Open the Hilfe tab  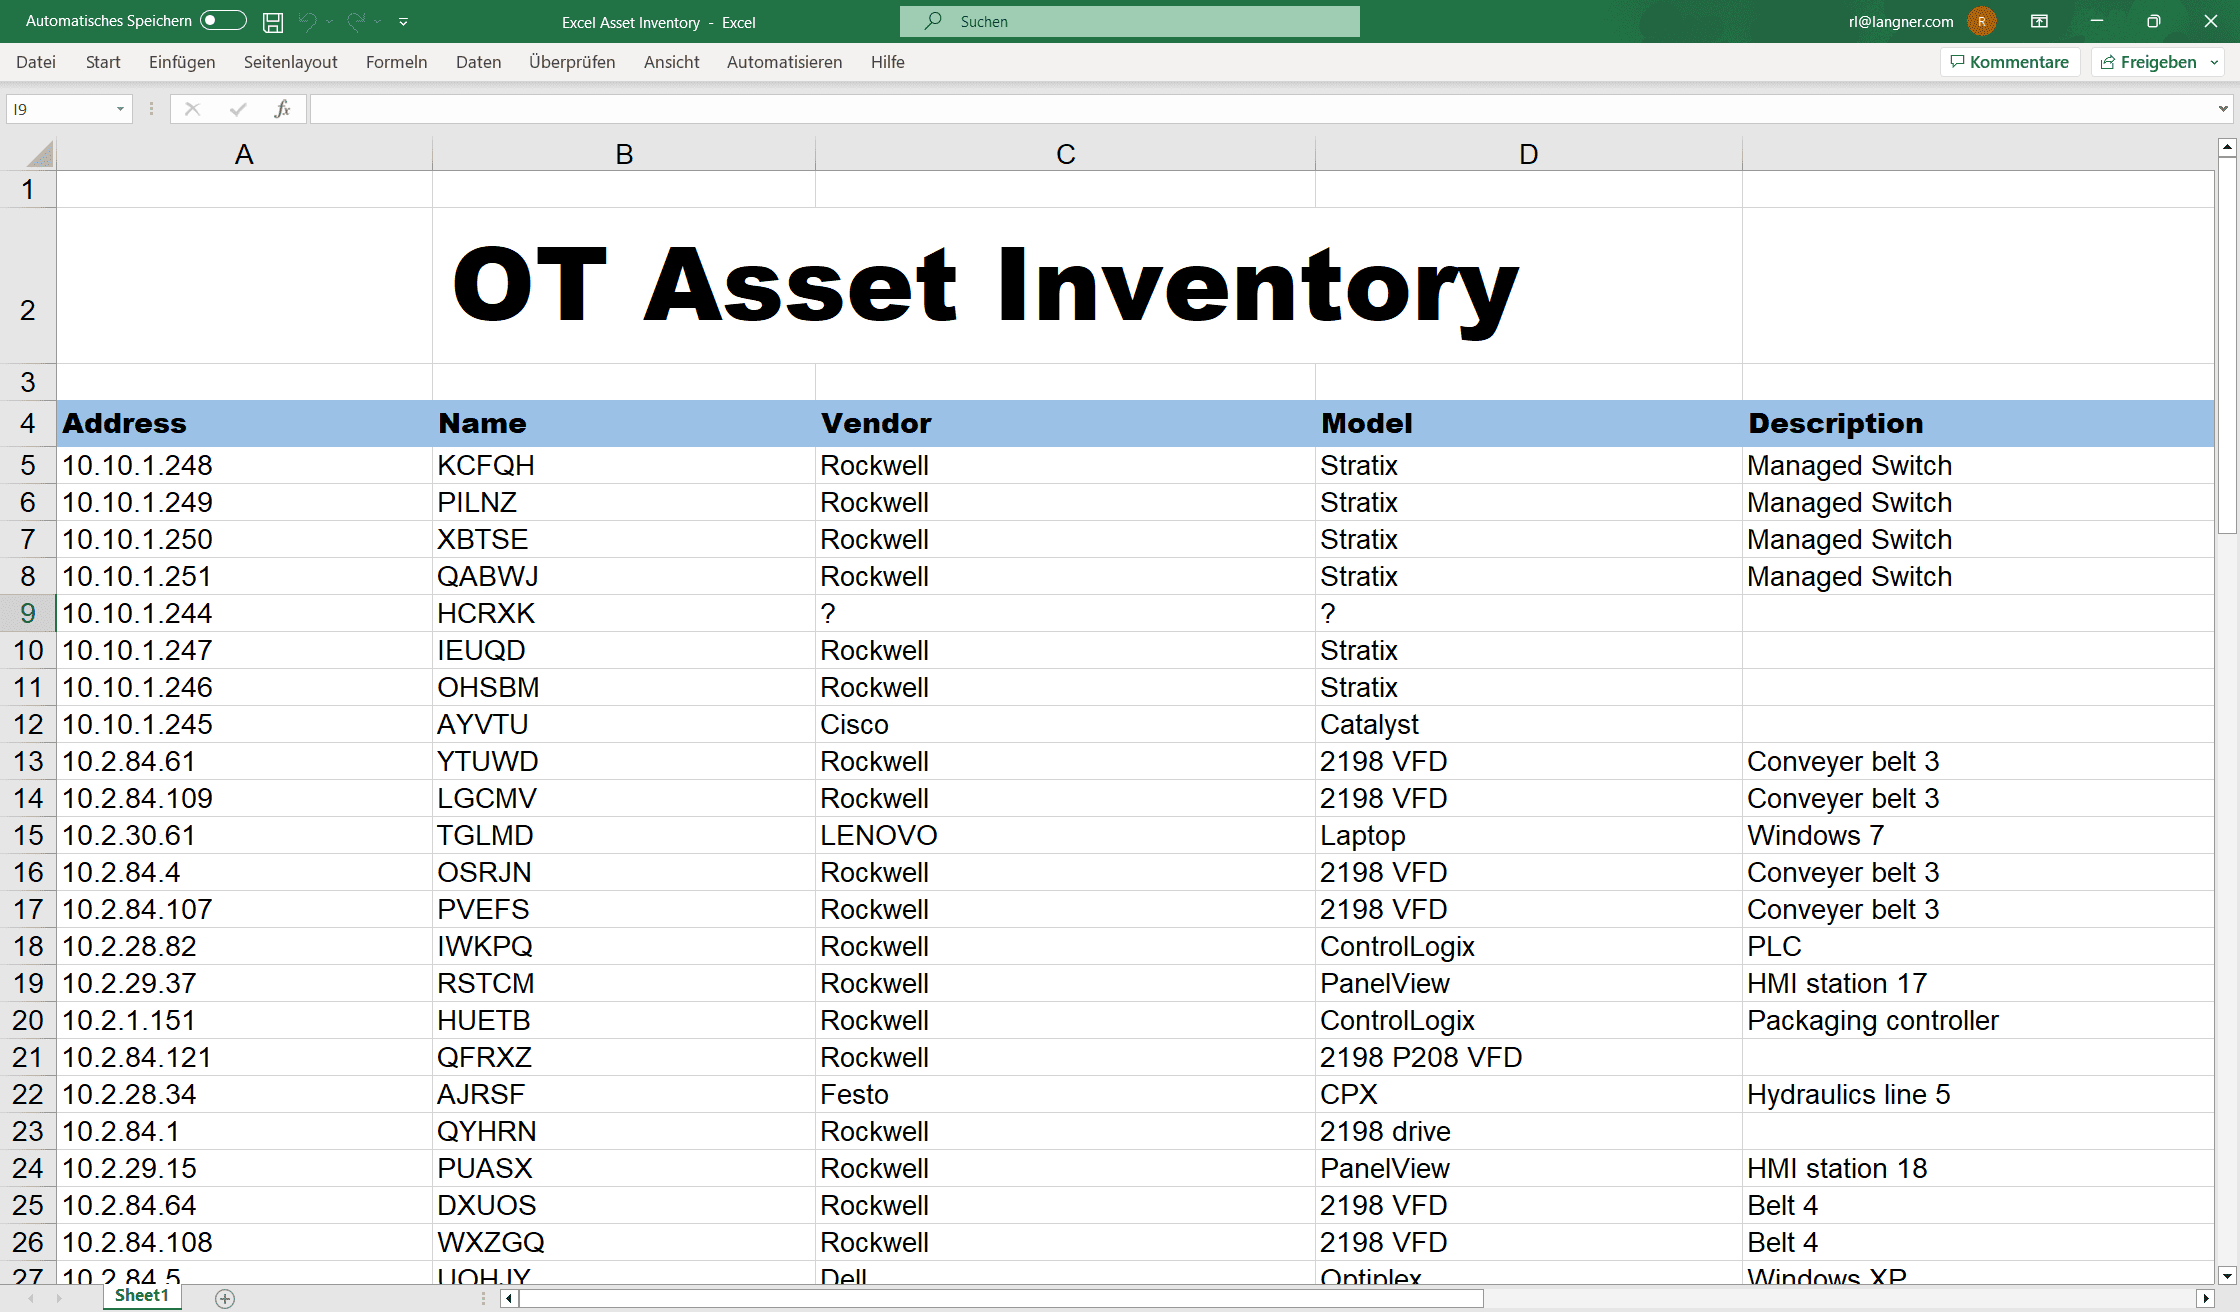(888, 62)
